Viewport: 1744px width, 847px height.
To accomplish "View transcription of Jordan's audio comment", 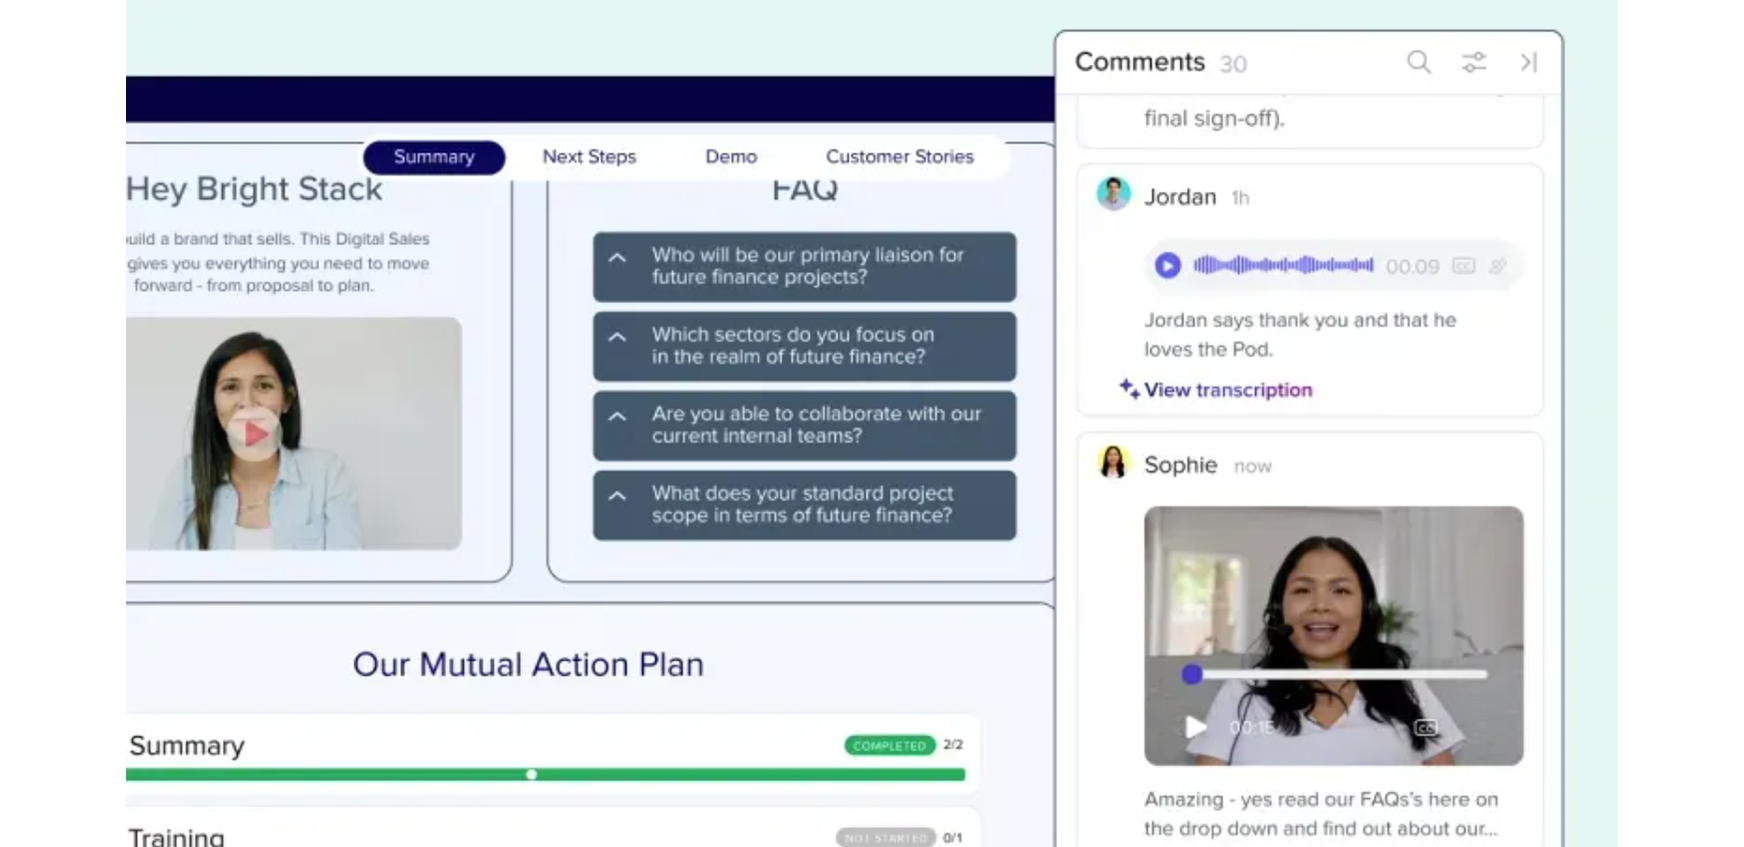I will coord(1228,390).
